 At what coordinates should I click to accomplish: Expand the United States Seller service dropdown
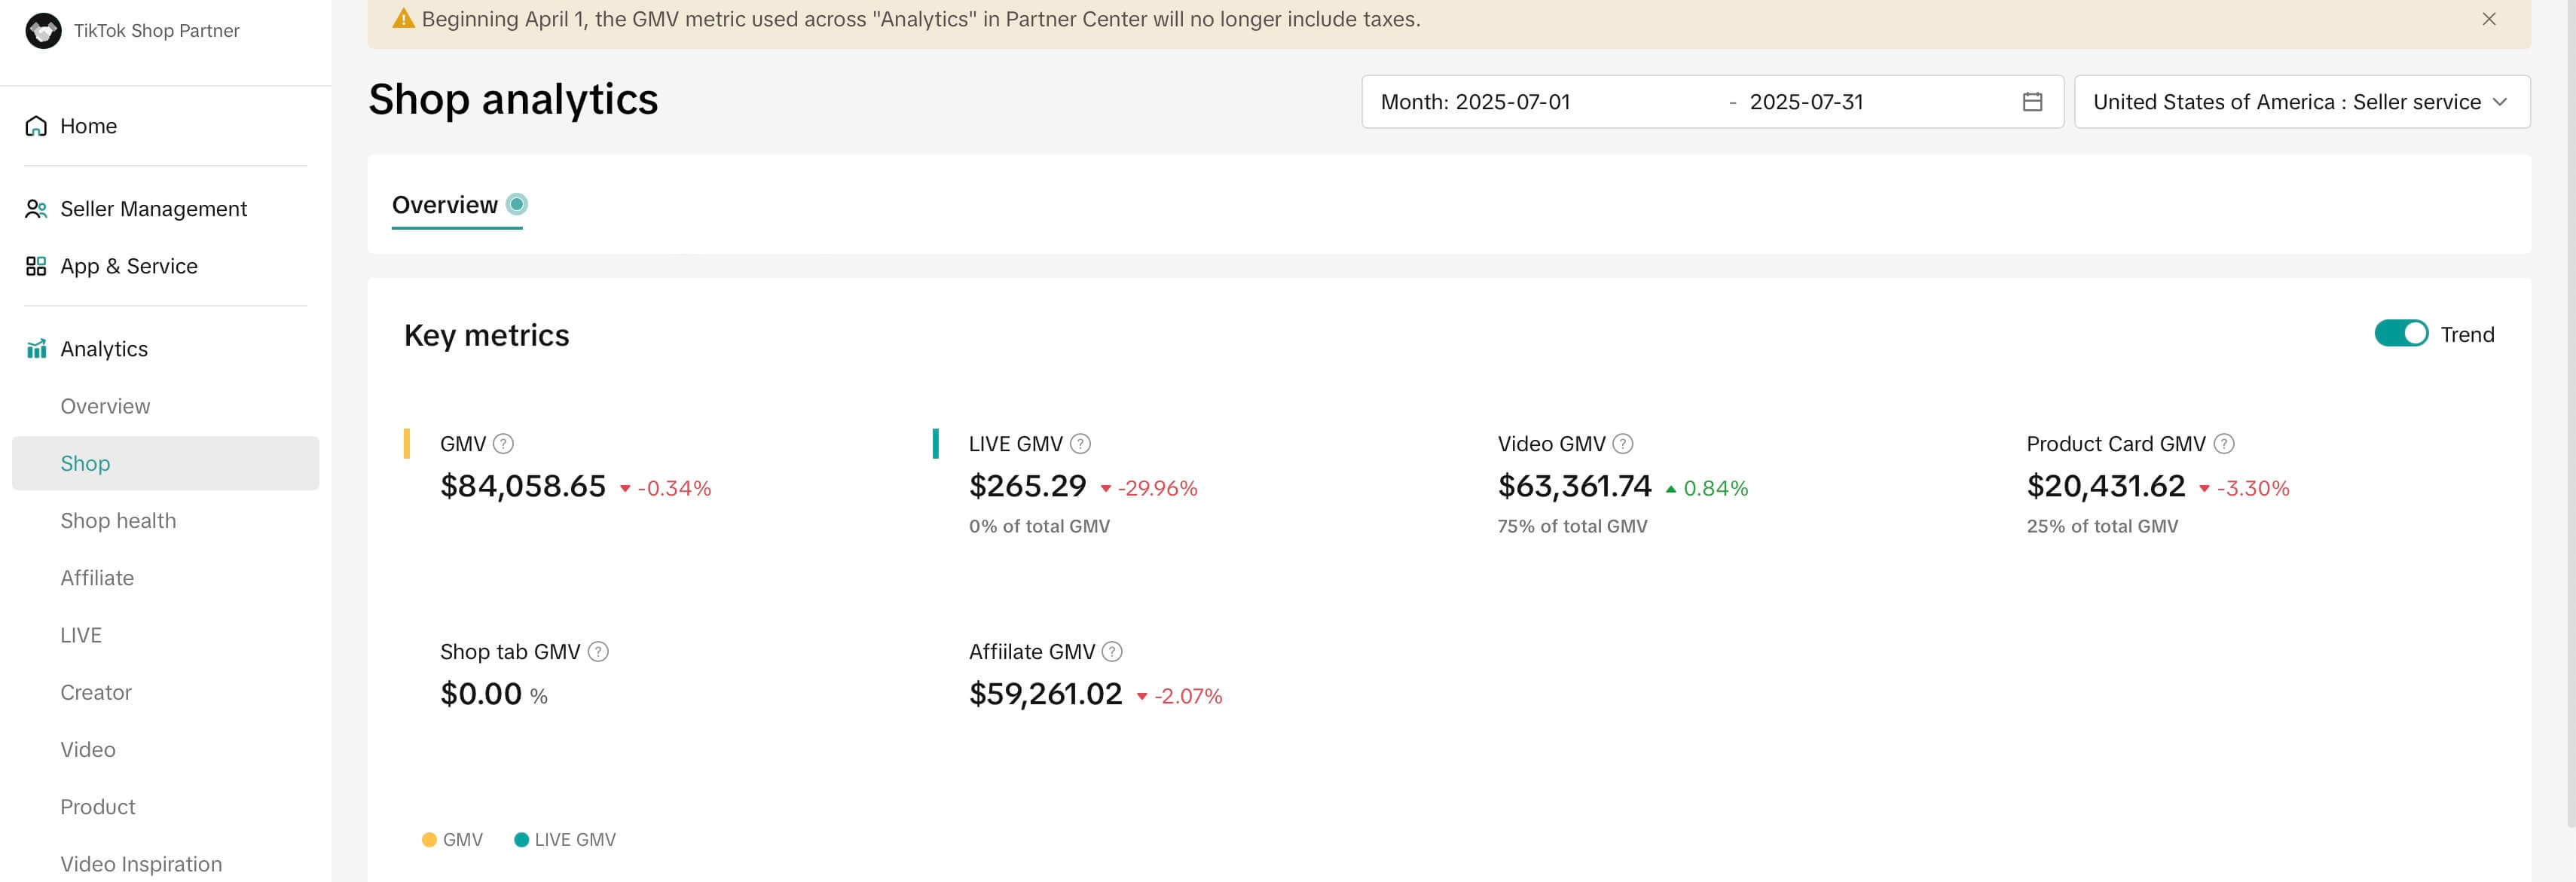tap(2301, 102)
